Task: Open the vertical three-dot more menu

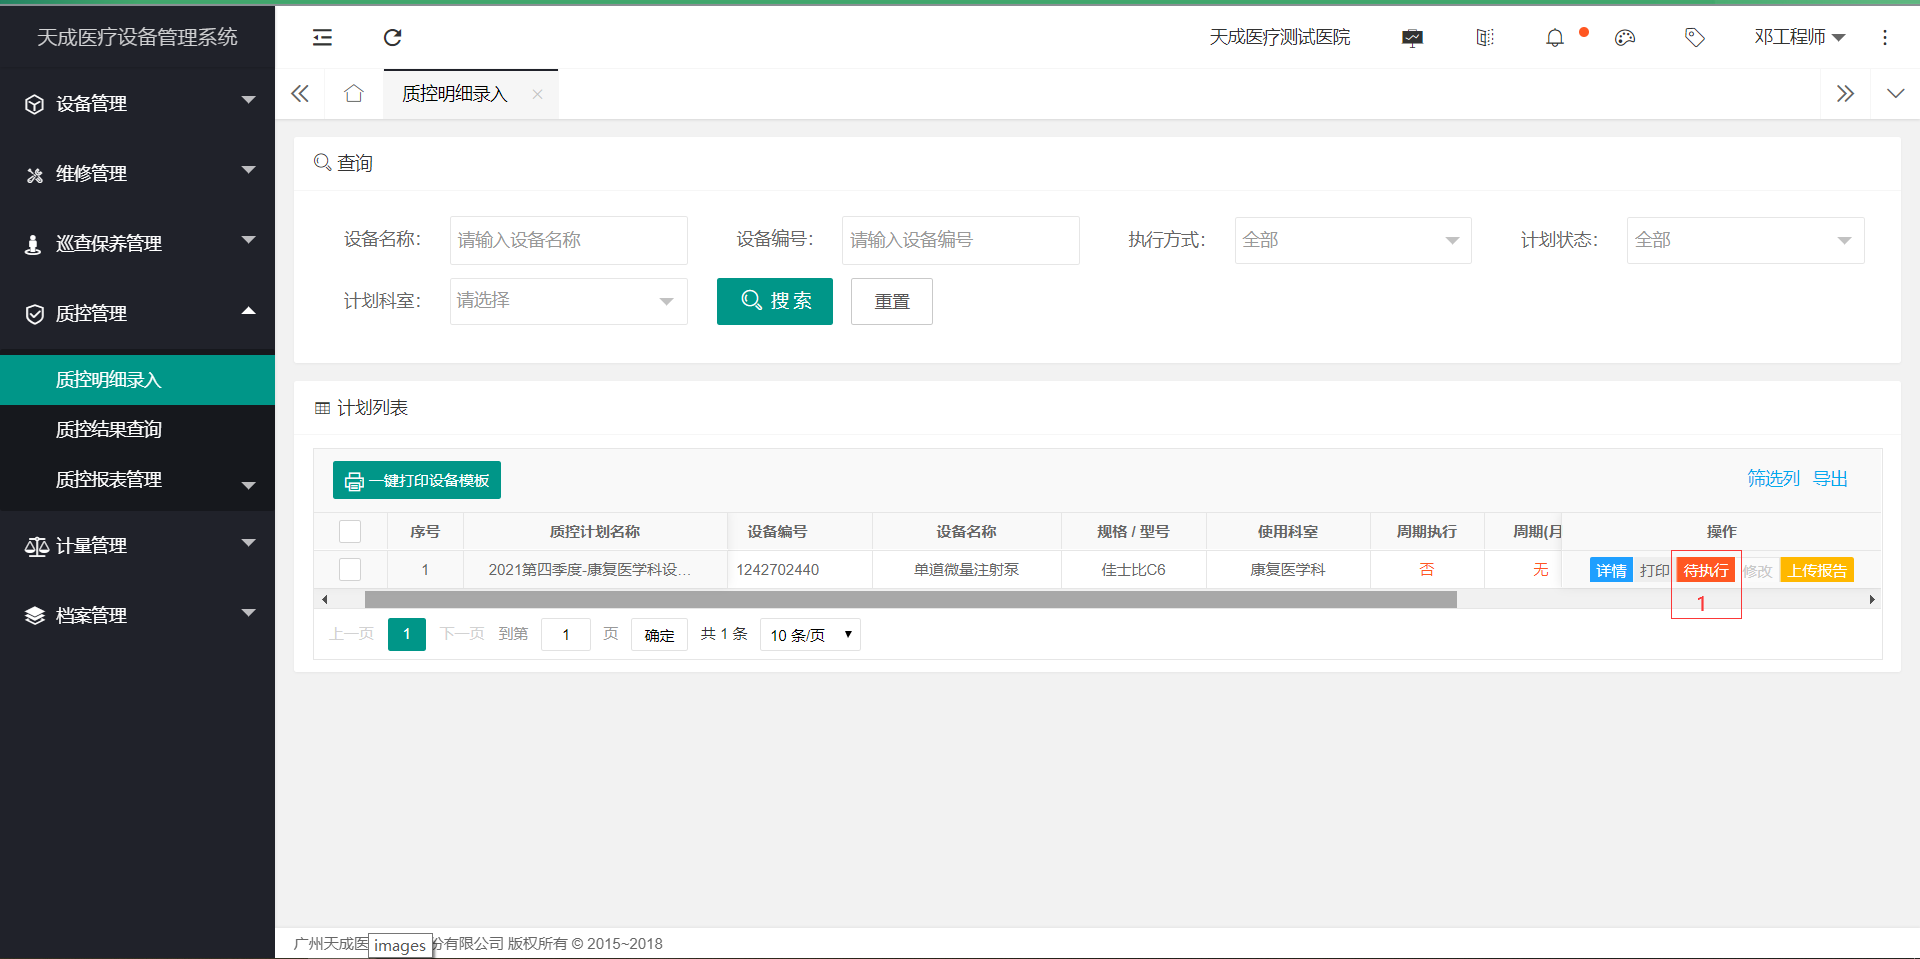Action: click(1885, 38)
